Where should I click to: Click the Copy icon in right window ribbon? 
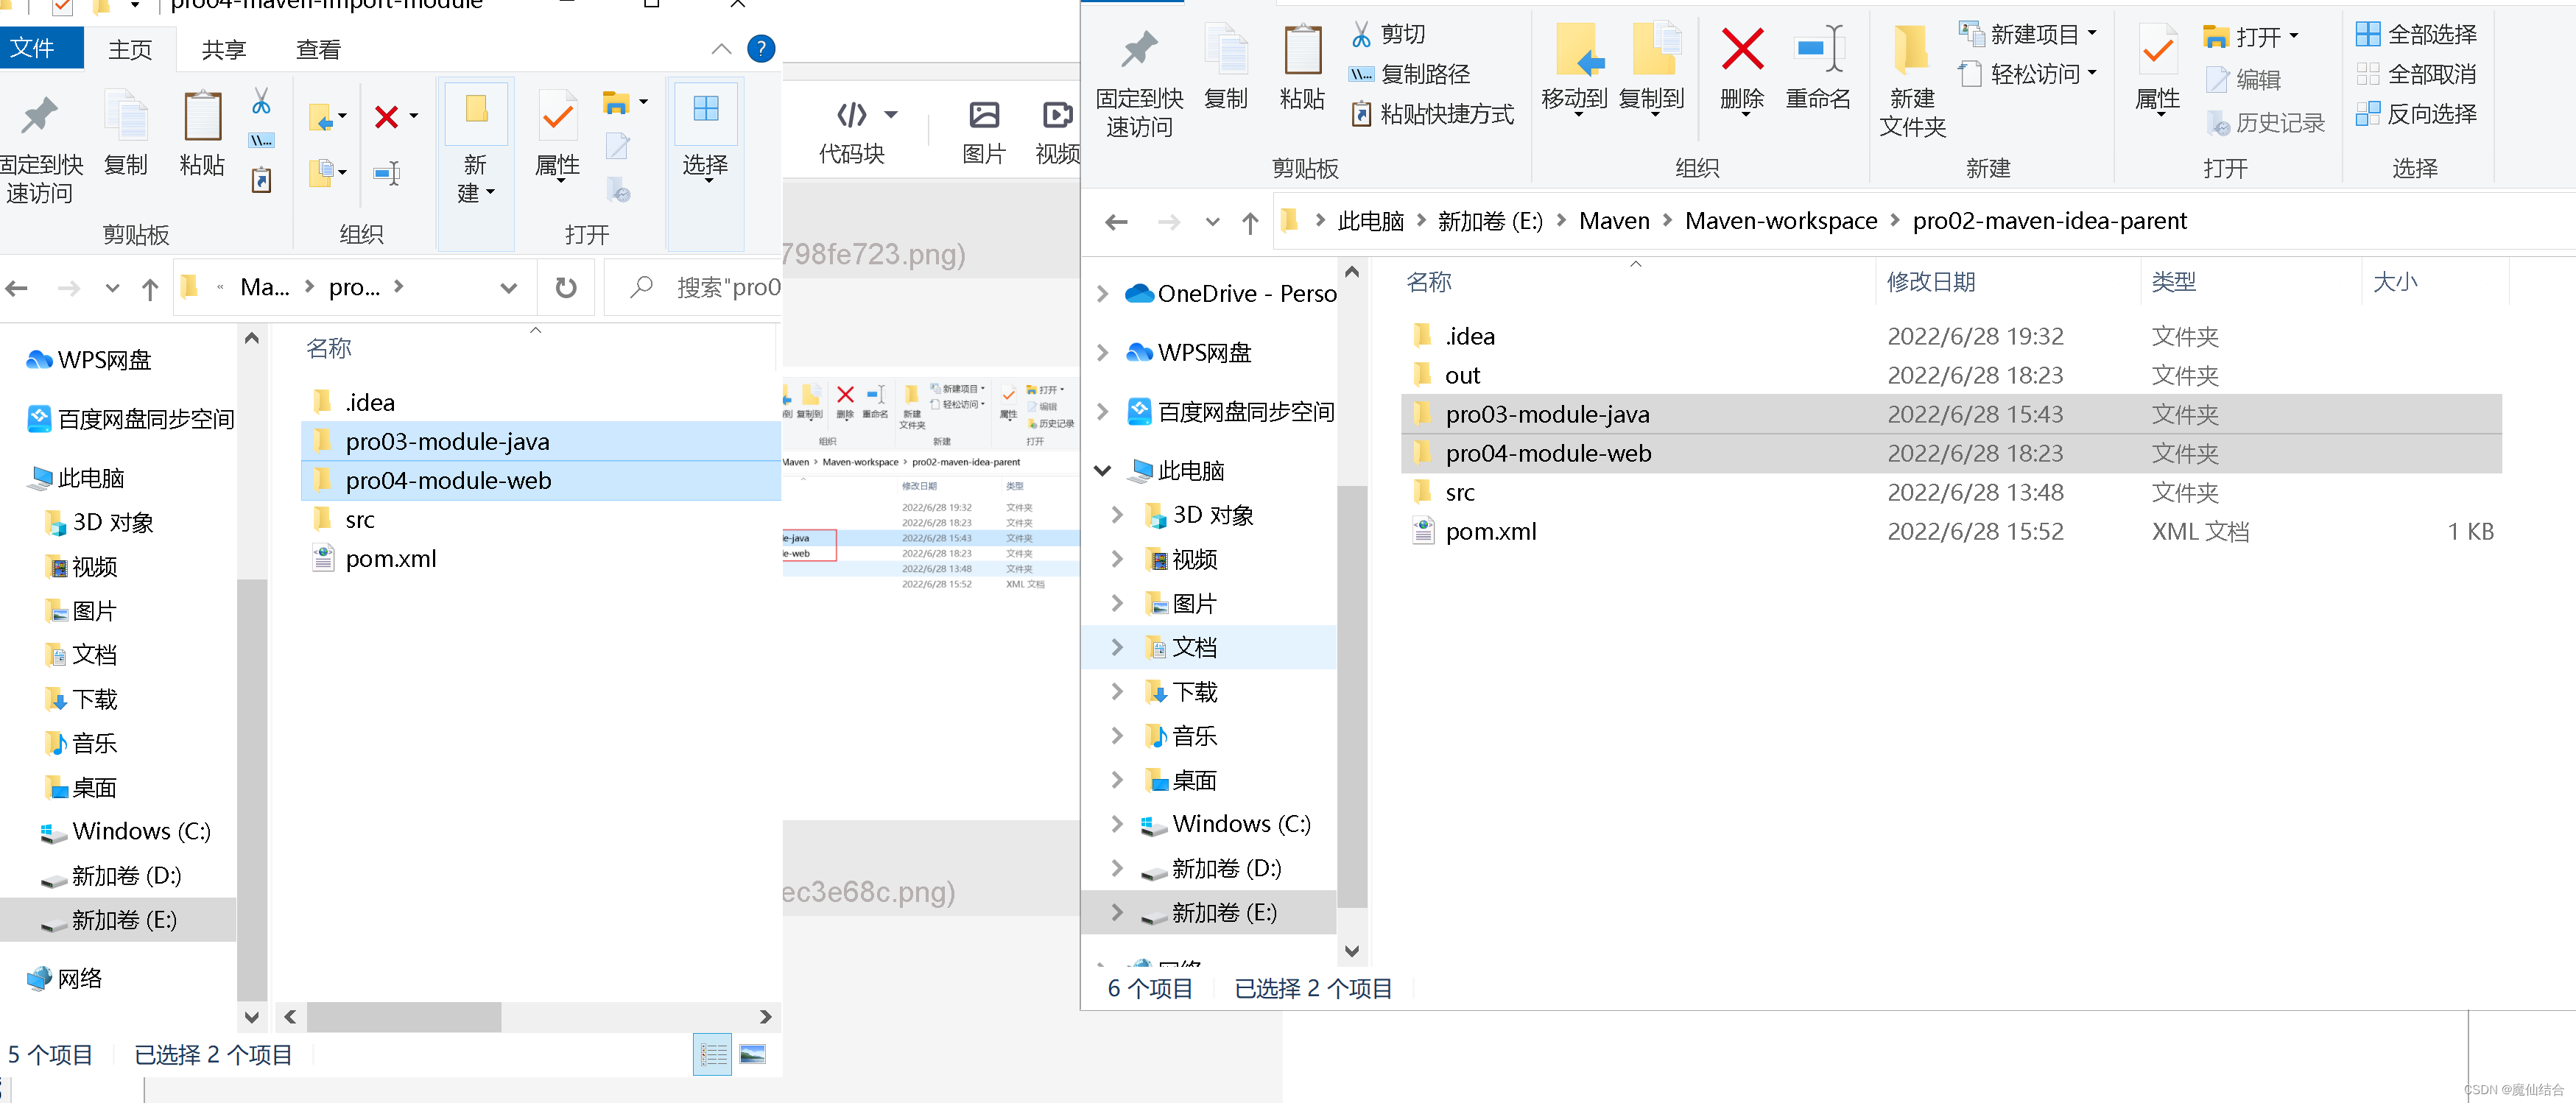(1226, 66)
